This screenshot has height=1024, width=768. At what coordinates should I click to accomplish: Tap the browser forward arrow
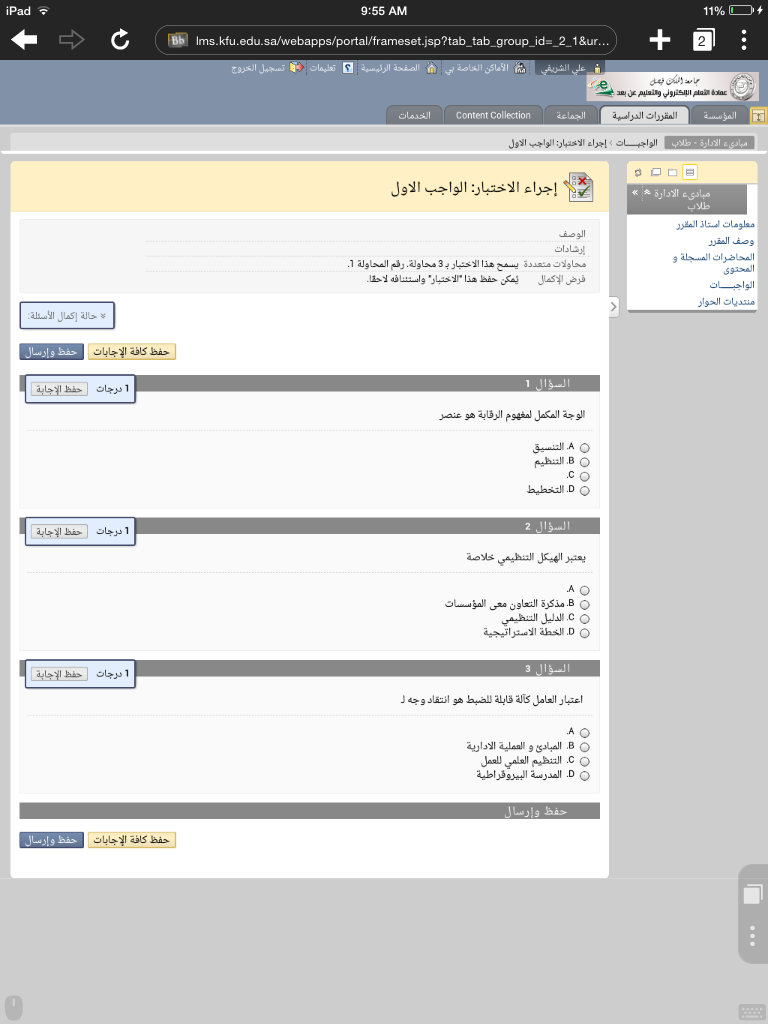tap(71, 40)
